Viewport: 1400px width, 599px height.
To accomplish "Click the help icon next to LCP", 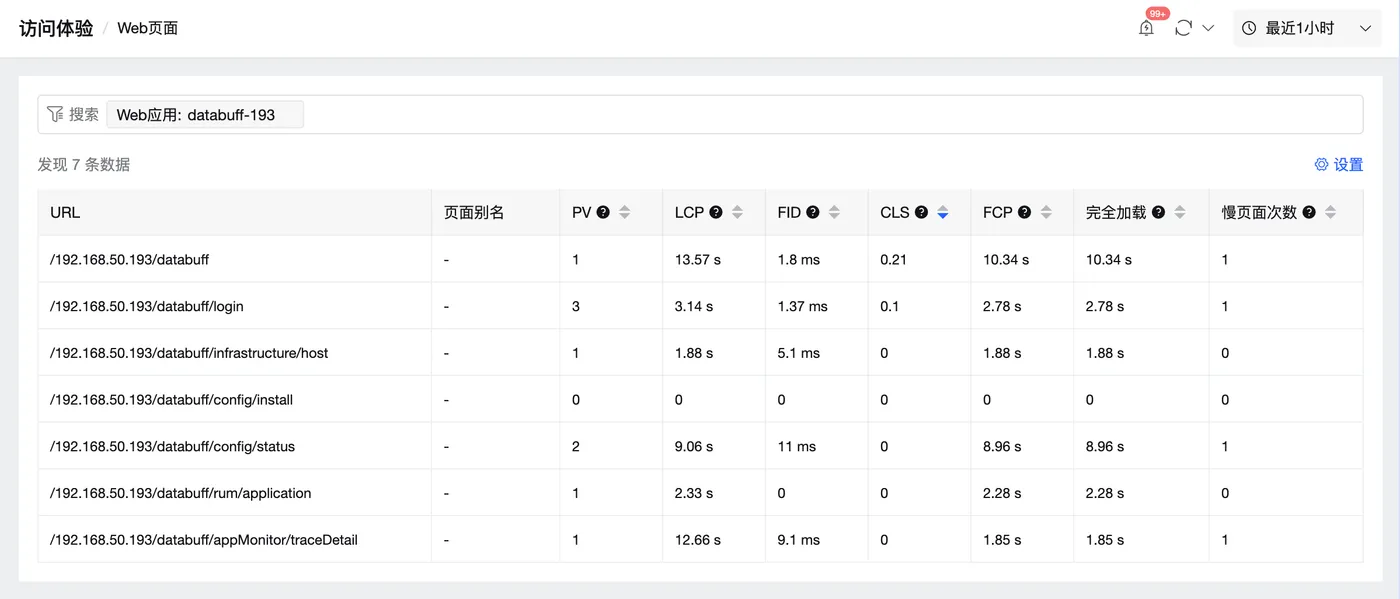I will (716, 212).
